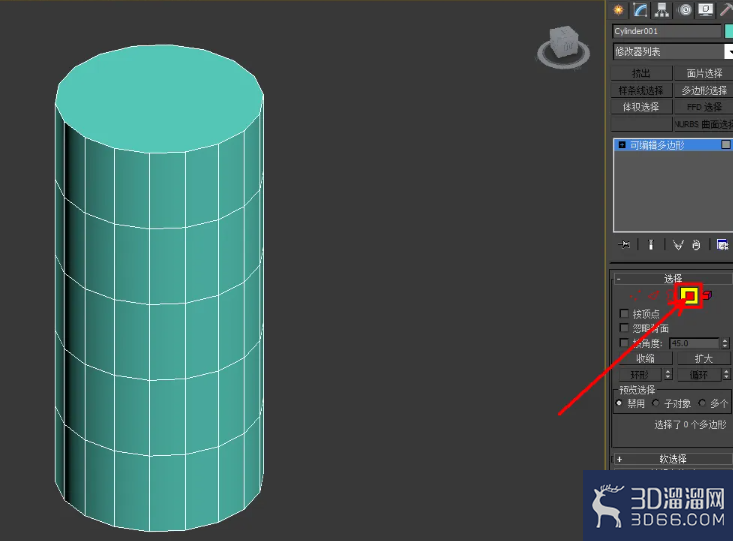
Task: Collapse the 选择 rollout header
Action: 673,279
